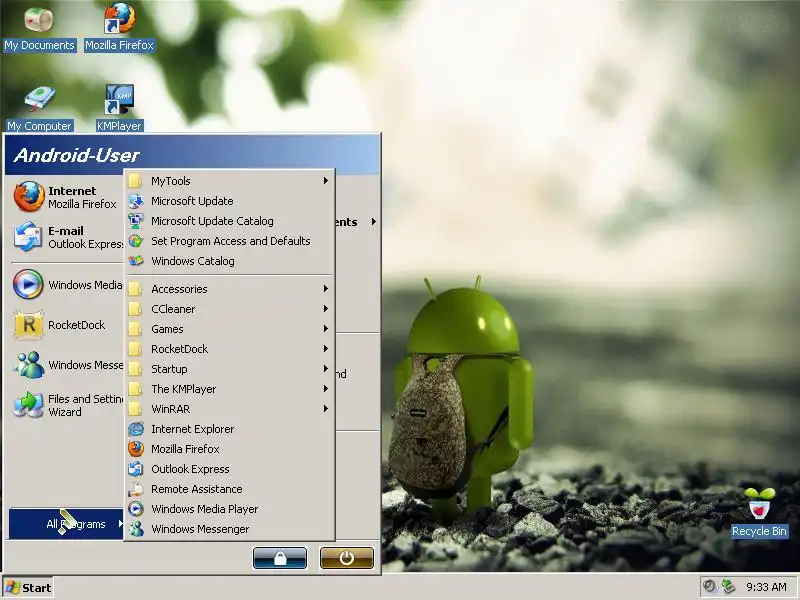The width and height of the screenshot is (800, 600).
Task: Click the 9:33 AM taskbar clock
Action: click(766, 587)
